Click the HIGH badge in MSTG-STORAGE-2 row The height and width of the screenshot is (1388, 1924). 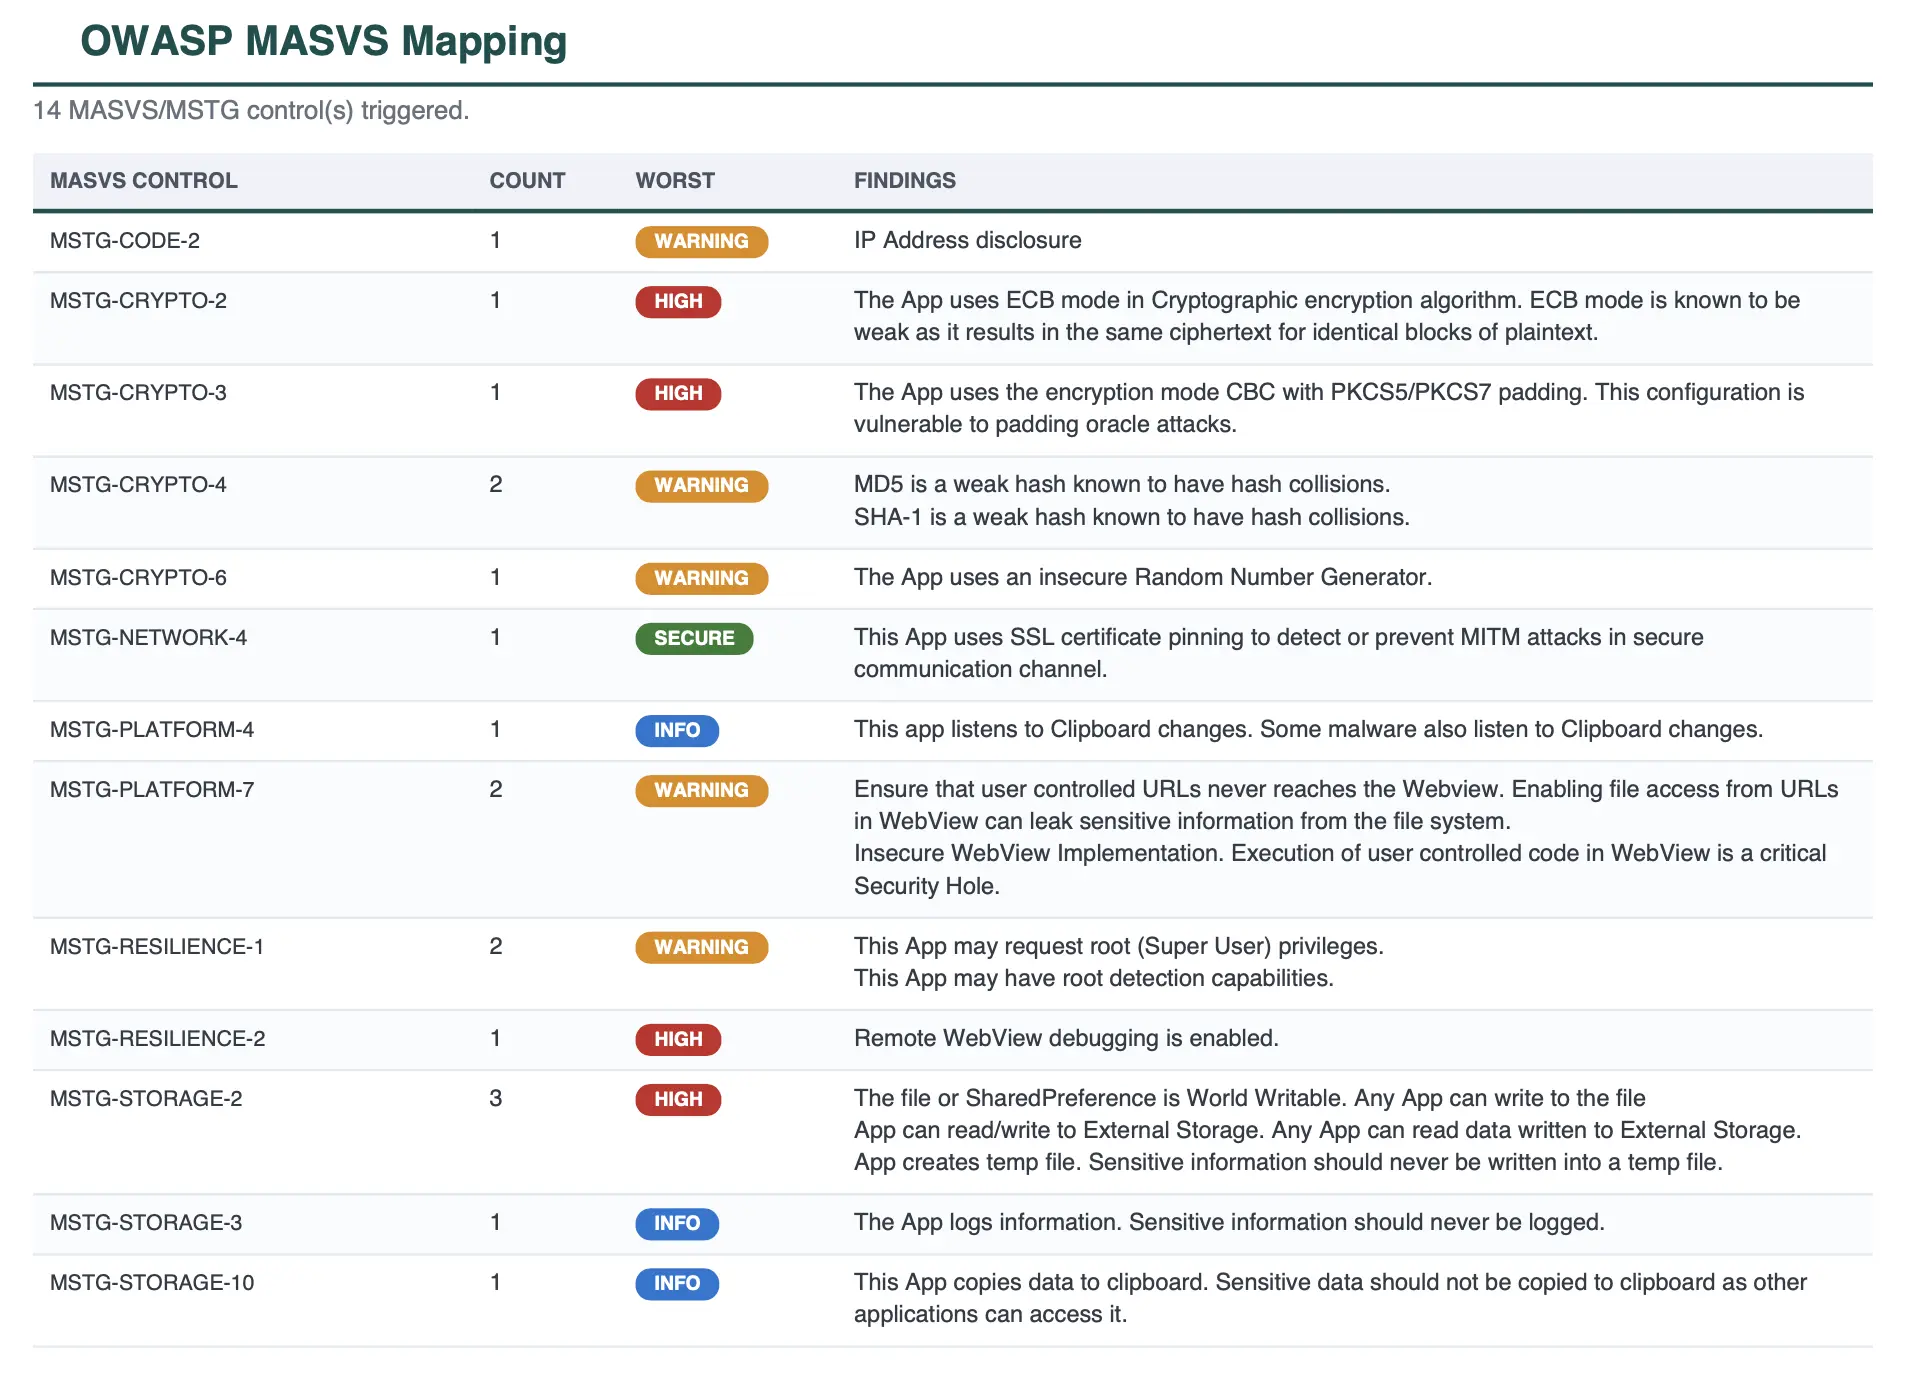[x=678, y=1099]
